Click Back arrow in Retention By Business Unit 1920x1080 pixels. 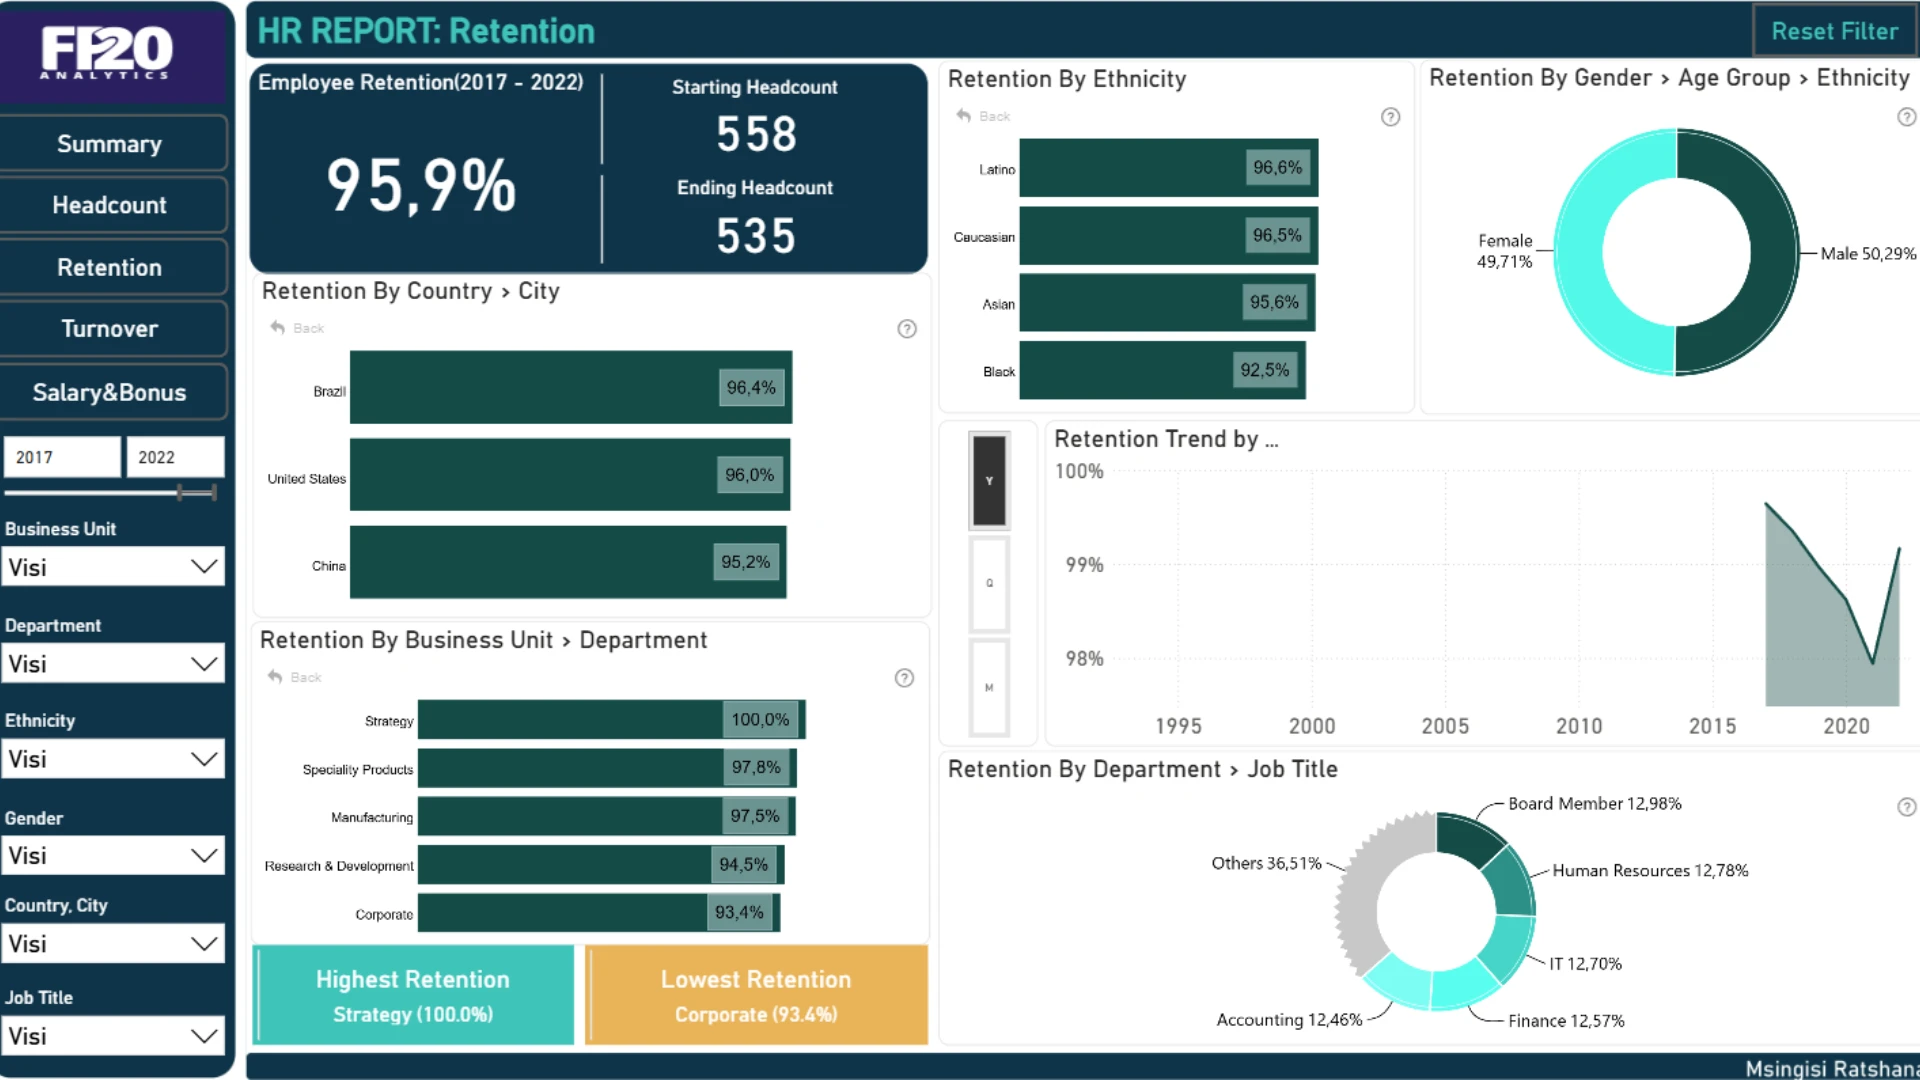point(275,677)
